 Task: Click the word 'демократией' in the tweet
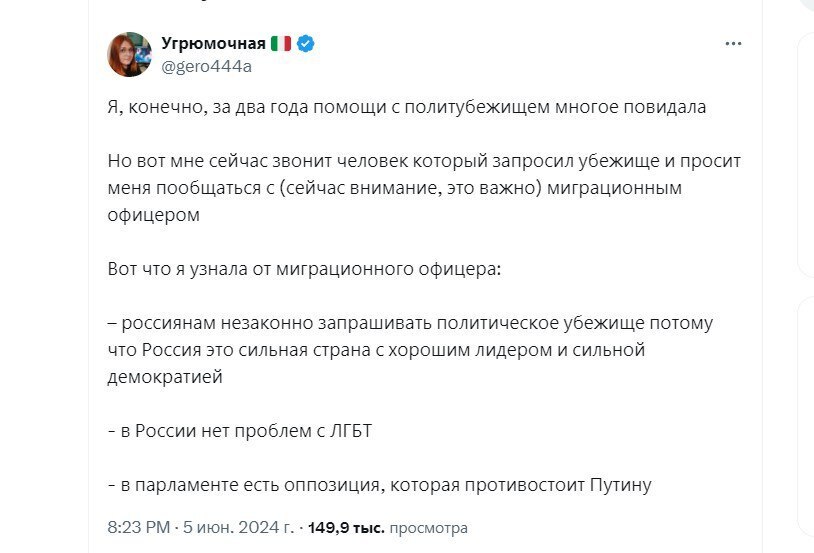pos(164,377)
